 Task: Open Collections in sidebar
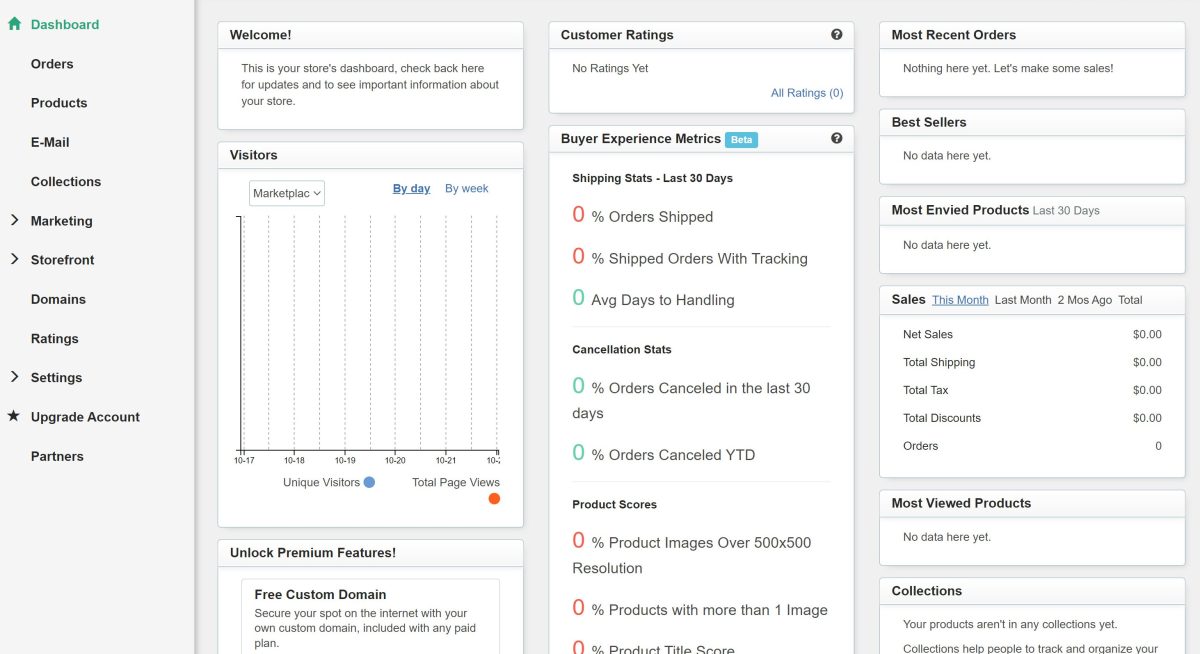[66, 181]
